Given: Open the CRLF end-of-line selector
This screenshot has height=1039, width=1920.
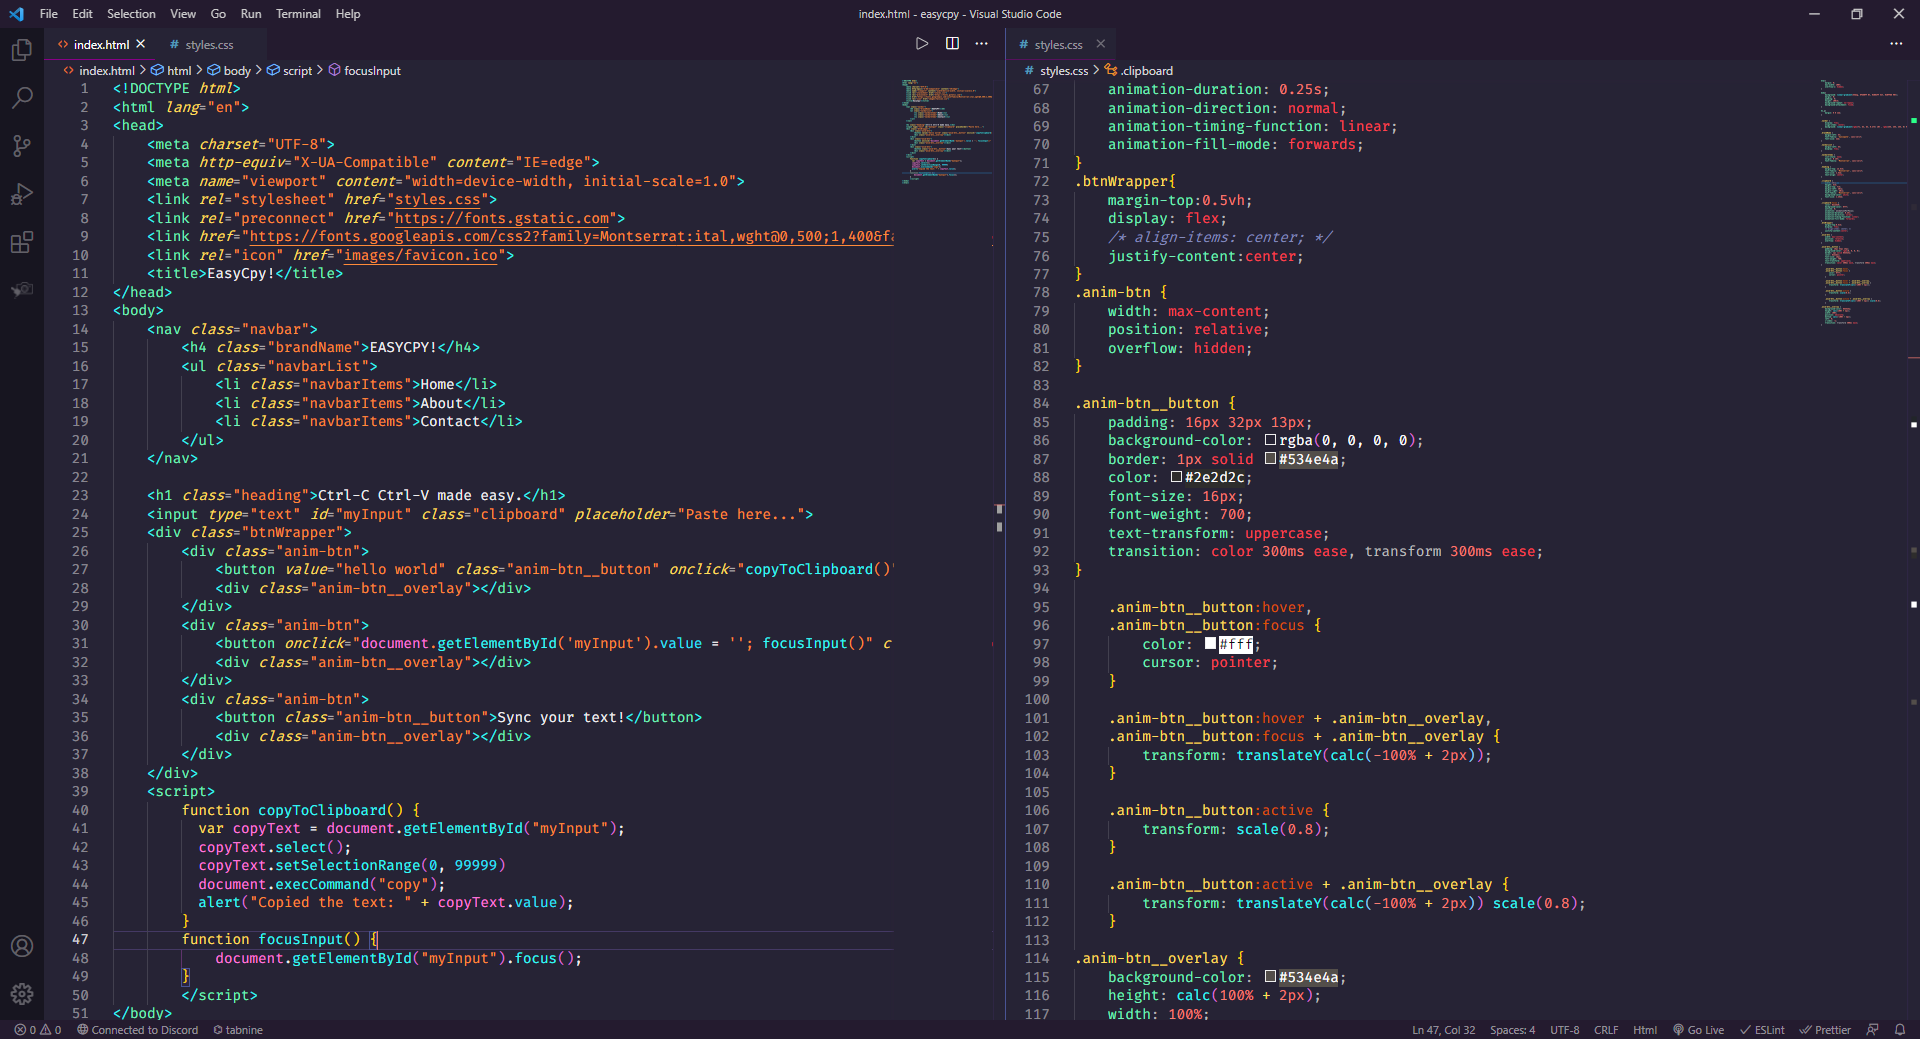Looking at the screenshot, I should tap(1606, 1030).
